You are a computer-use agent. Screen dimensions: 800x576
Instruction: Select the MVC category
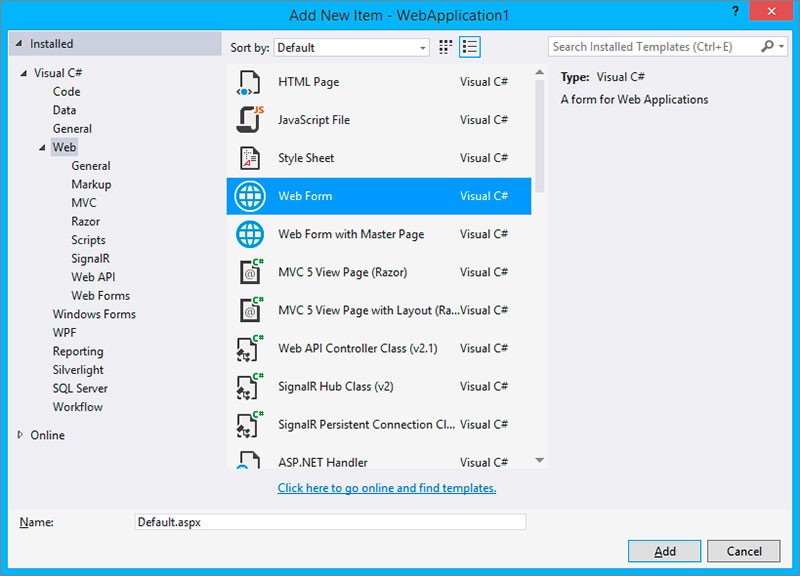click(84, 203)
